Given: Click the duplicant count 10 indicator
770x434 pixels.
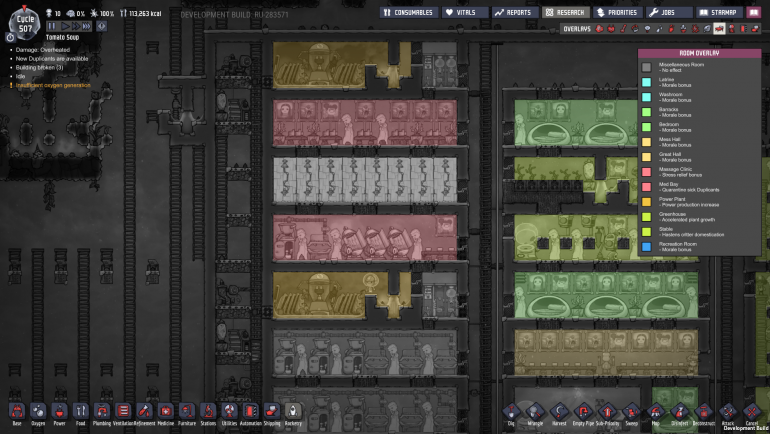Looking at the screenshot, I should pyautogui.click(x=54, y=13).
